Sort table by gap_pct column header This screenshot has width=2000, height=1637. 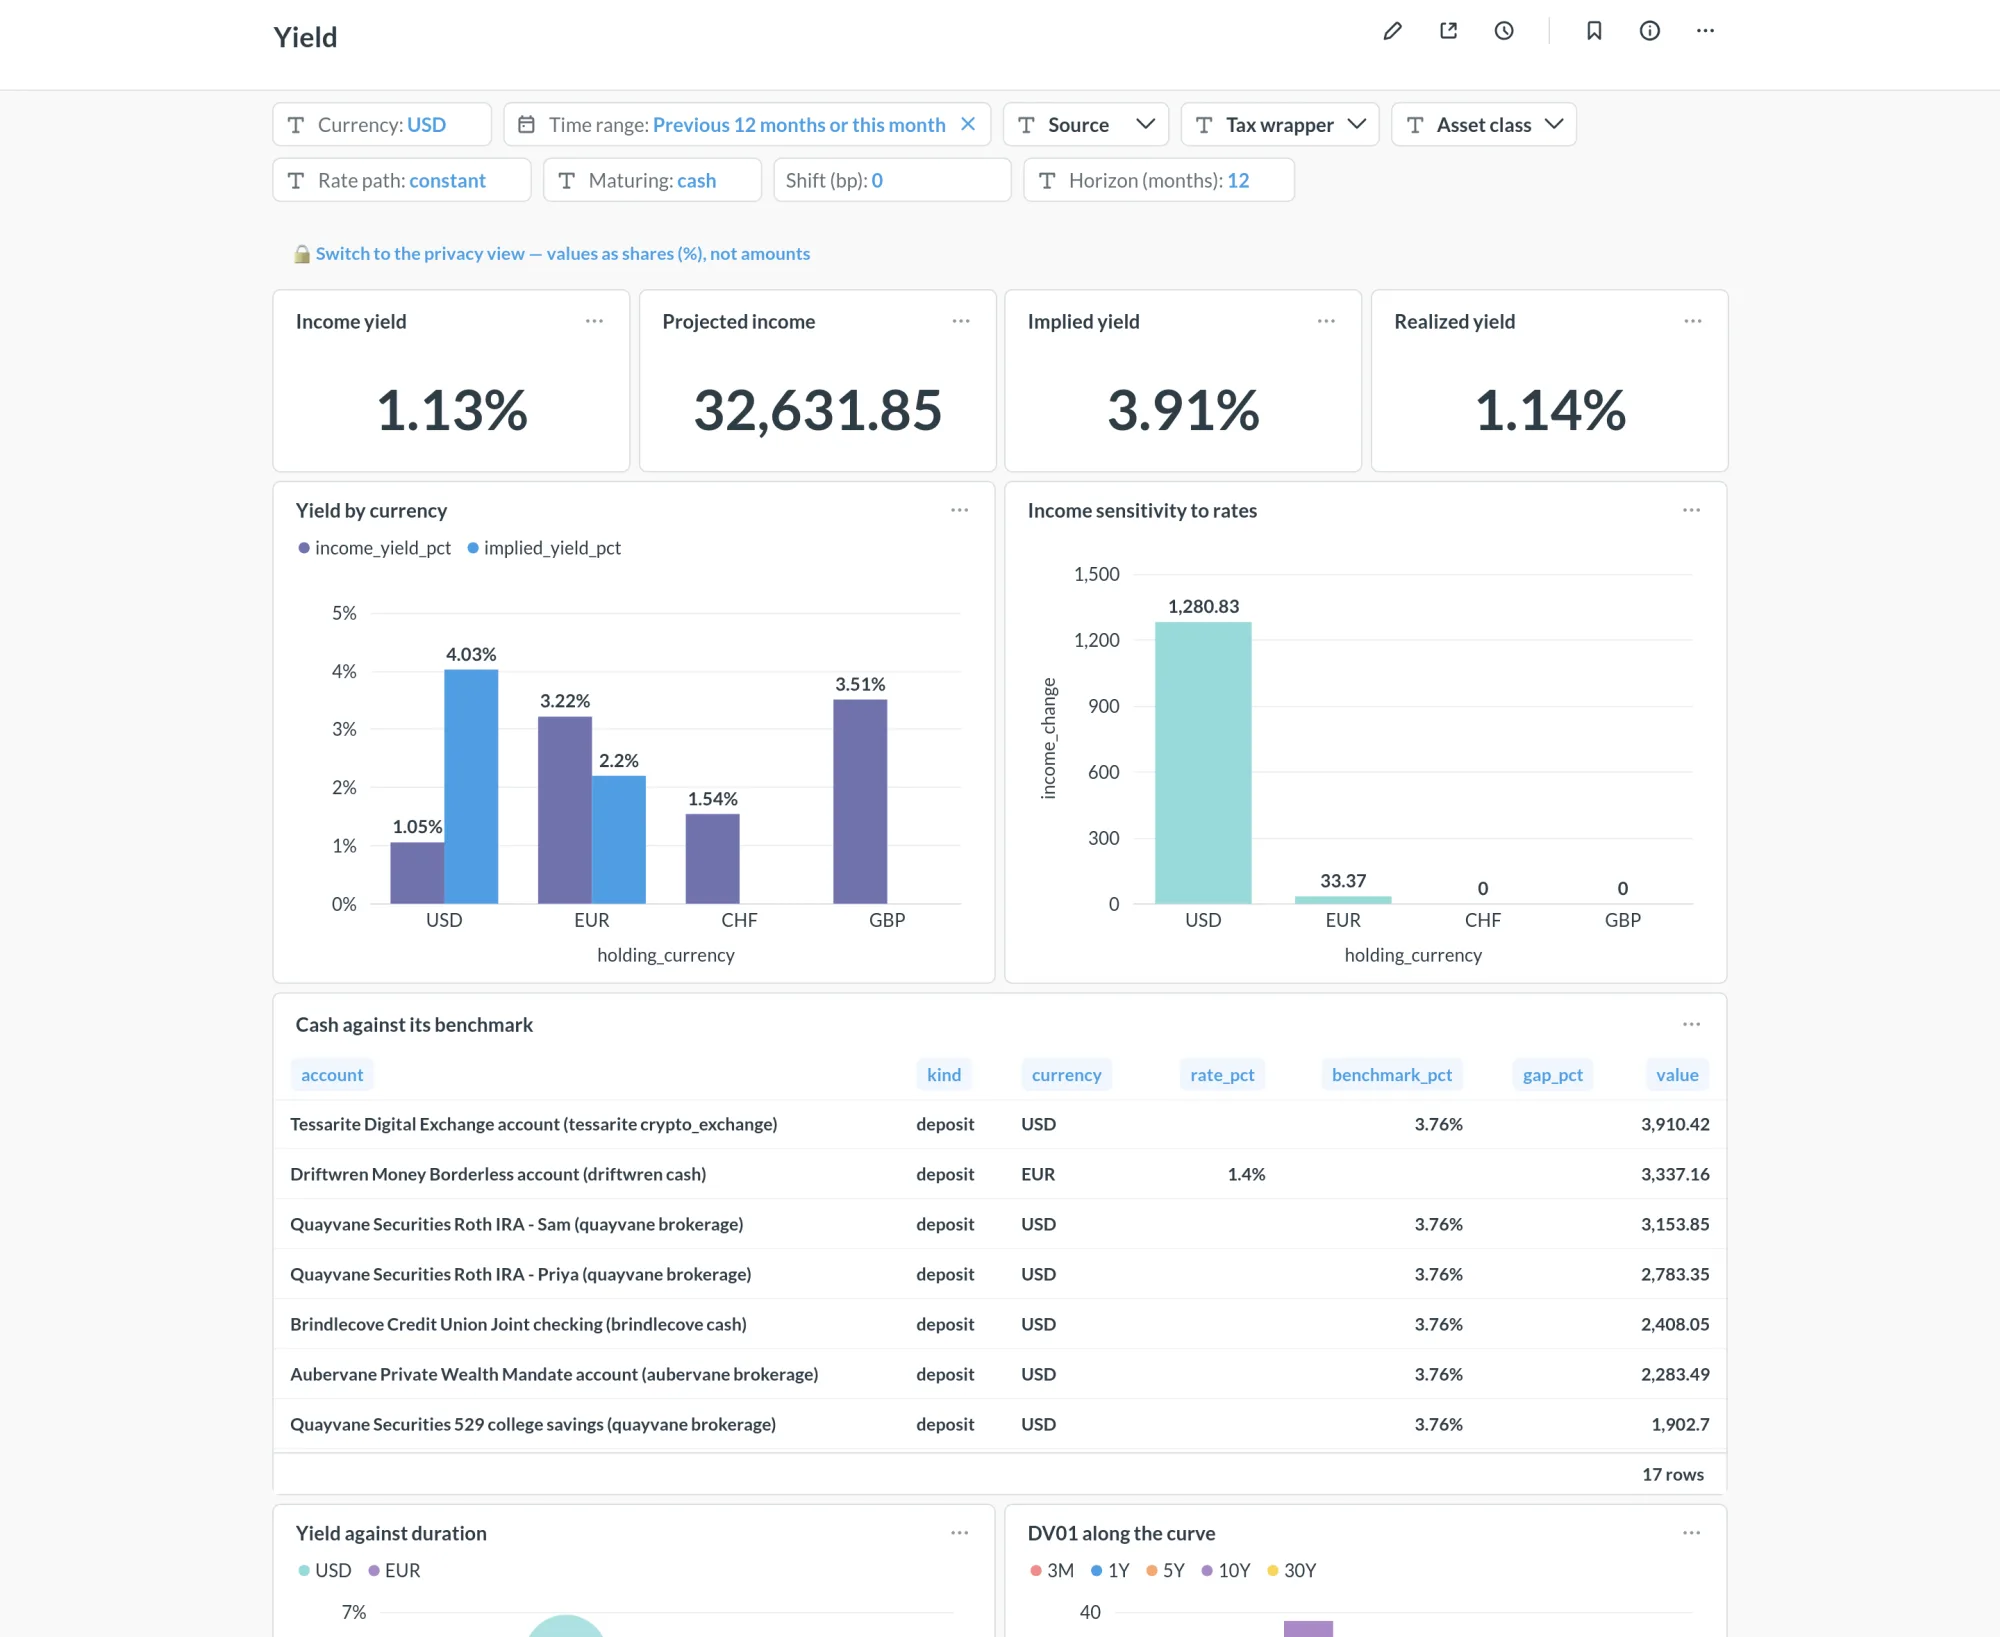[1552, 1075]
